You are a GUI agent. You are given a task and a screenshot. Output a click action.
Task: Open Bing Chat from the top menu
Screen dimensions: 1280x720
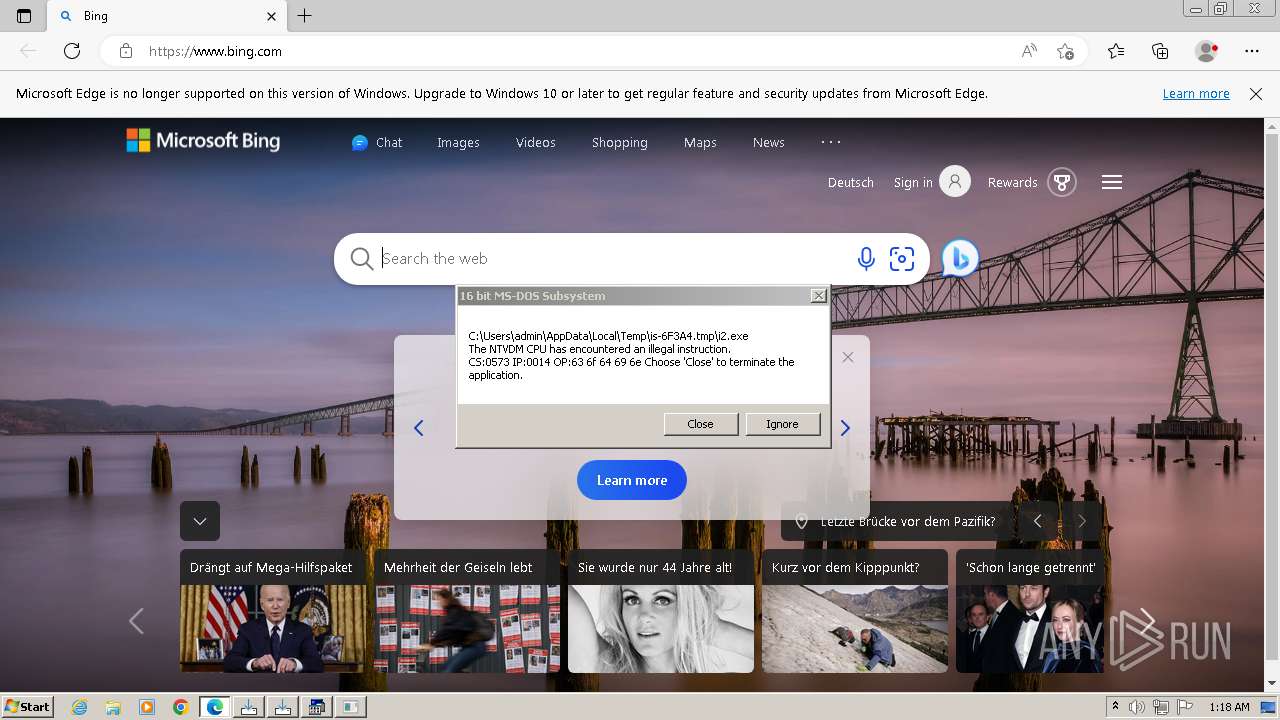click(x=377, y=142)
